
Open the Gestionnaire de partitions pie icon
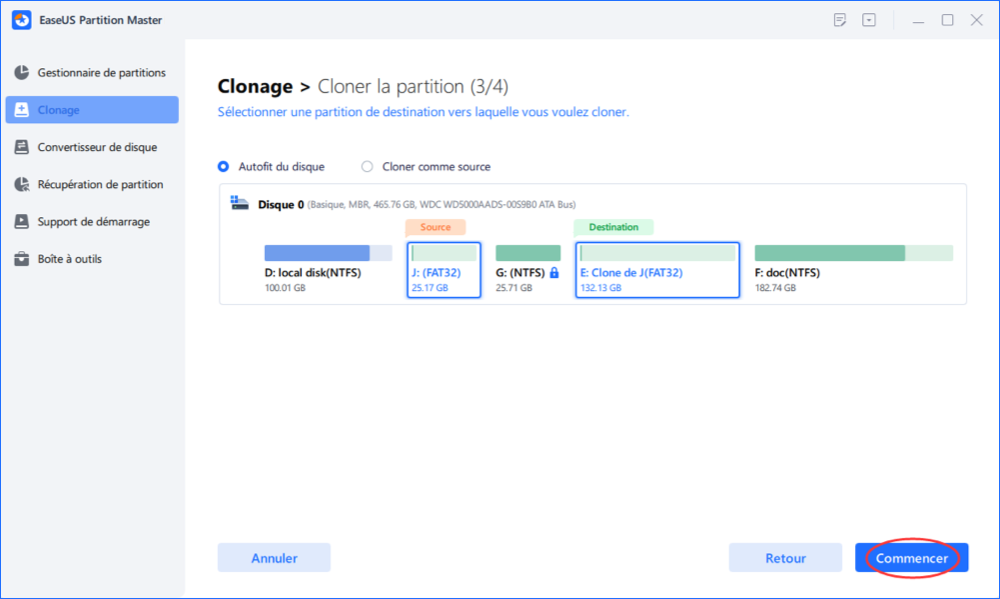(x=21, y=73)
